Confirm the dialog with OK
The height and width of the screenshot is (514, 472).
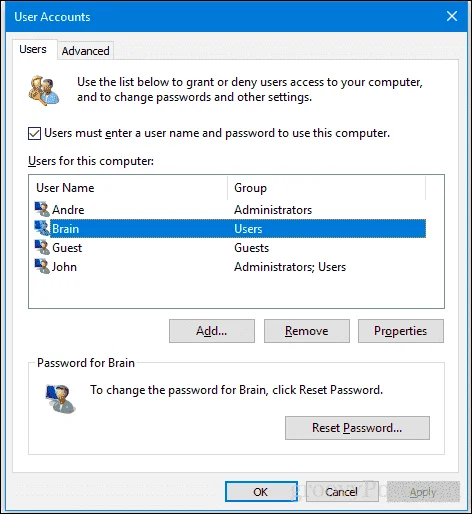(x=261, y=491)
